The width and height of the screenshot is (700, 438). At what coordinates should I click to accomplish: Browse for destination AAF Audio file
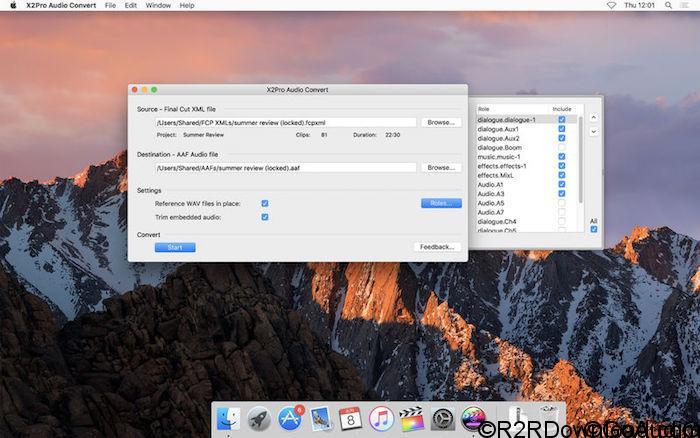441,168
